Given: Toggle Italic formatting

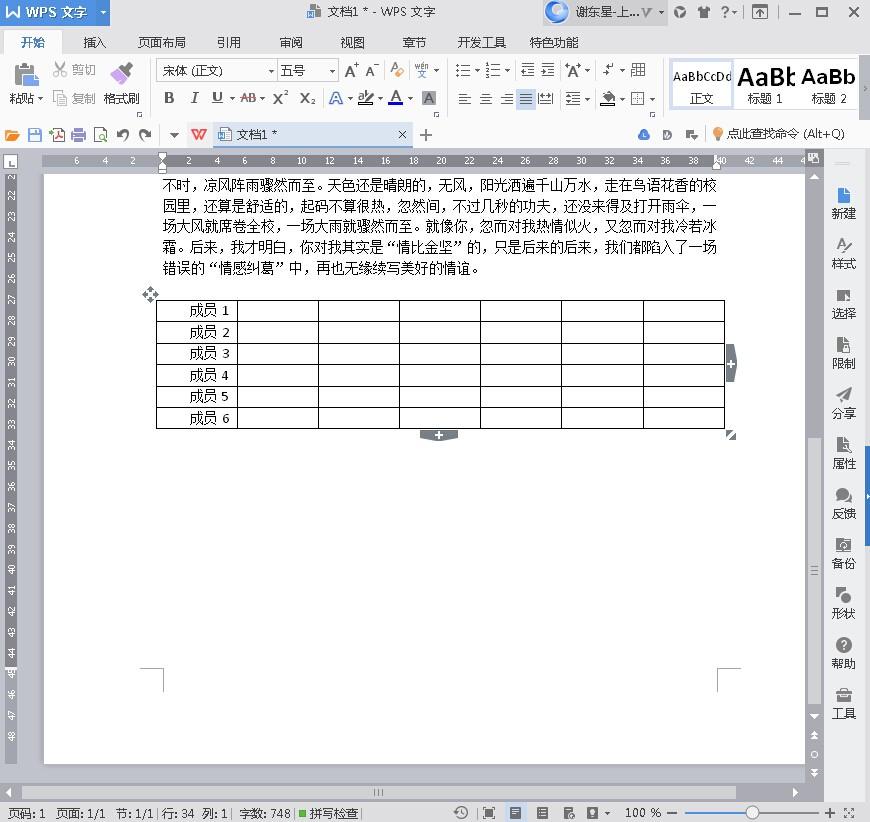Looking at the screenshot, I should (x=194, y=98).
